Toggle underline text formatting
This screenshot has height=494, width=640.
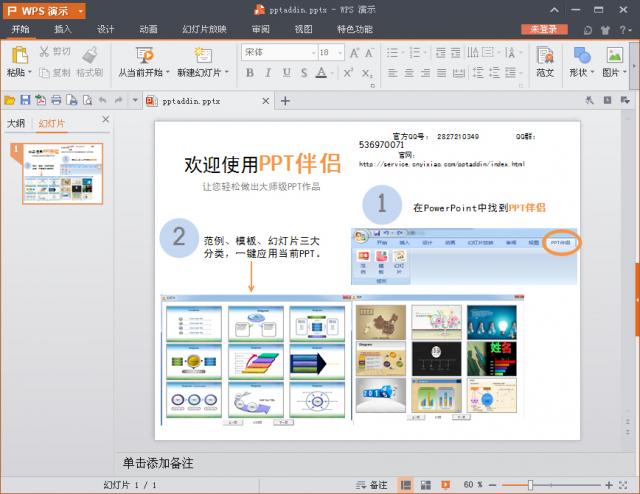(285, 73)
